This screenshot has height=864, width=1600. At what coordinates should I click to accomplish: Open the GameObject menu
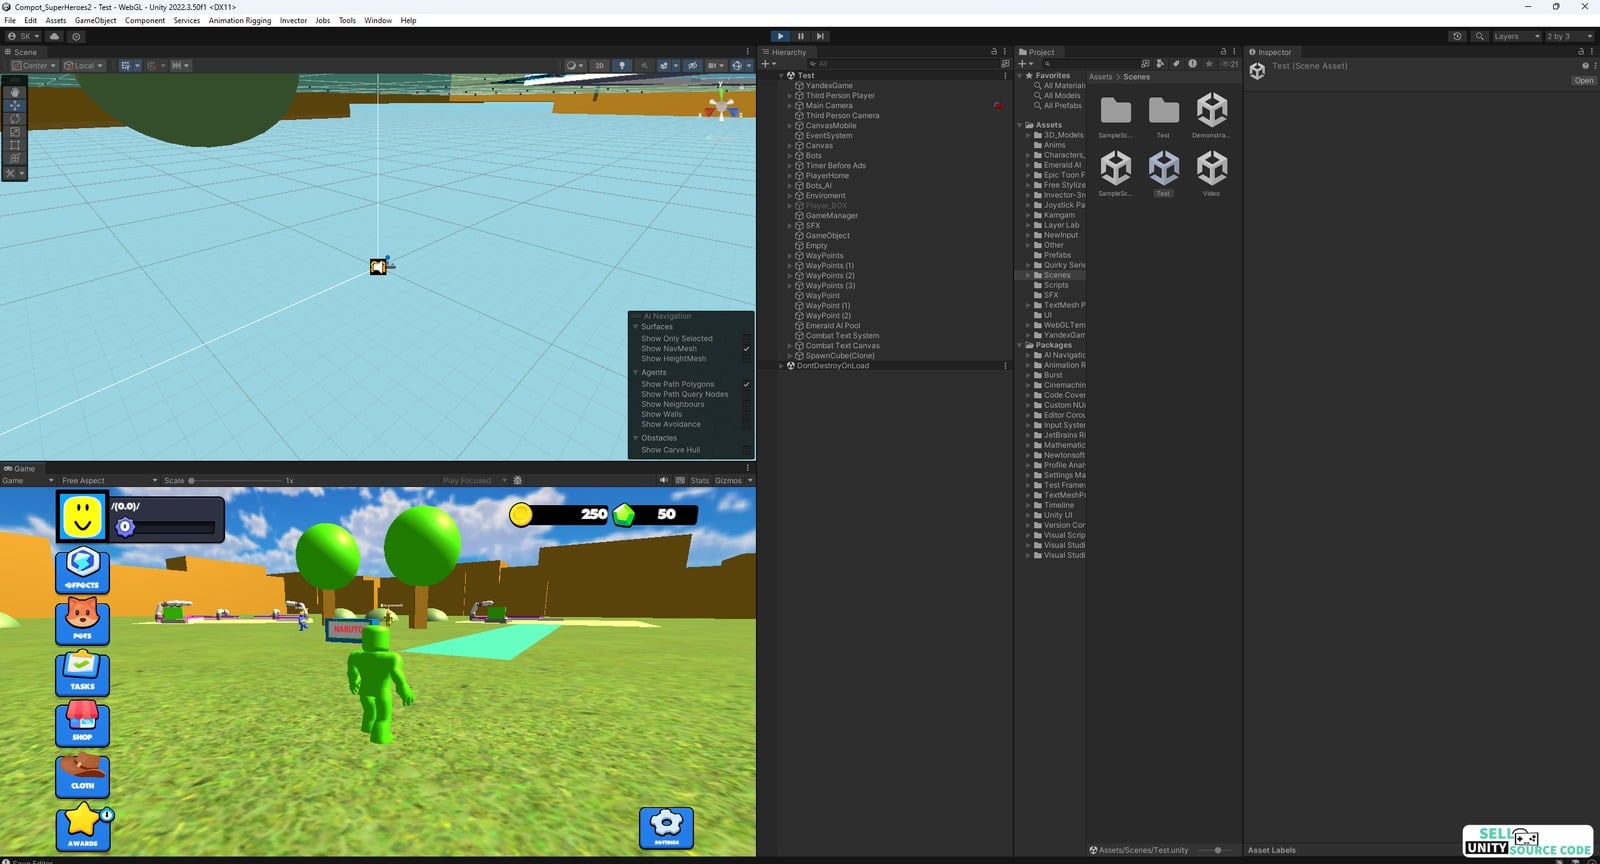pyautogui.click(x=95, y=20)
